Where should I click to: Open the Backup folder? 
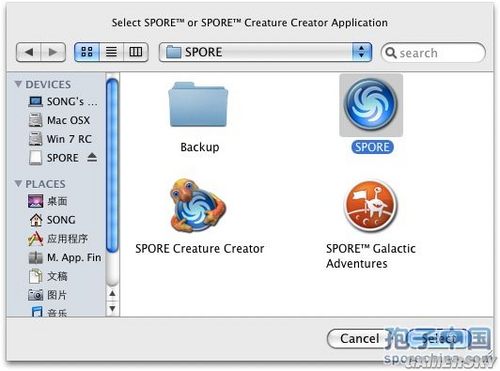199,105
